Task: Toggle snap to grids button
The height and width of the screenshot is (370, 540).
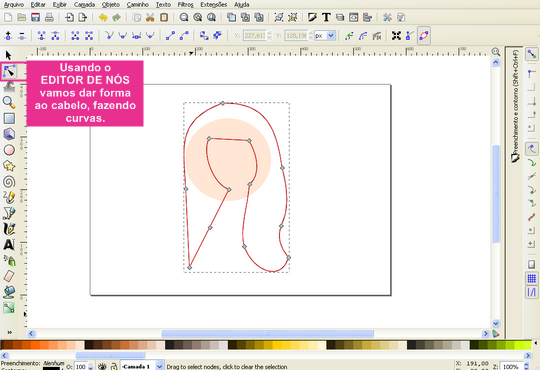Action: tap(532, 278)
